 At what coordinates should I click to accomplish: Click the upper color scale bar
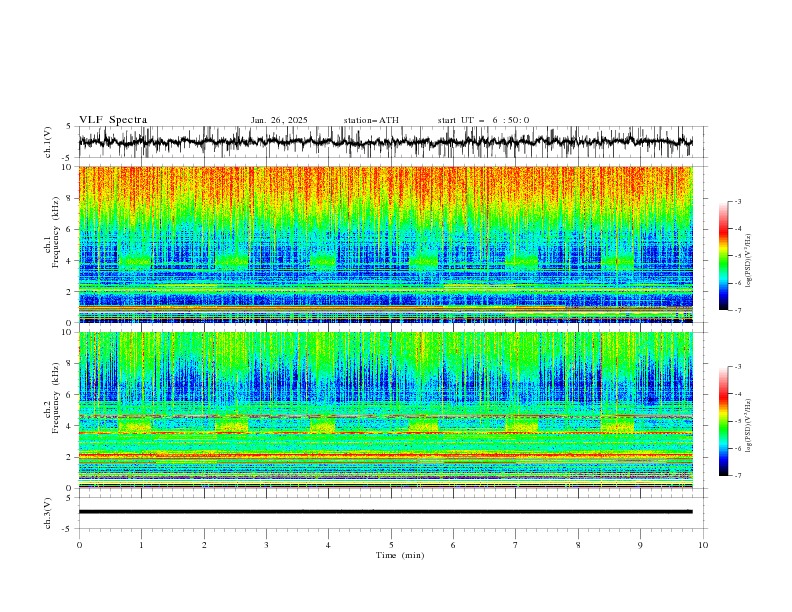(724, 256)
